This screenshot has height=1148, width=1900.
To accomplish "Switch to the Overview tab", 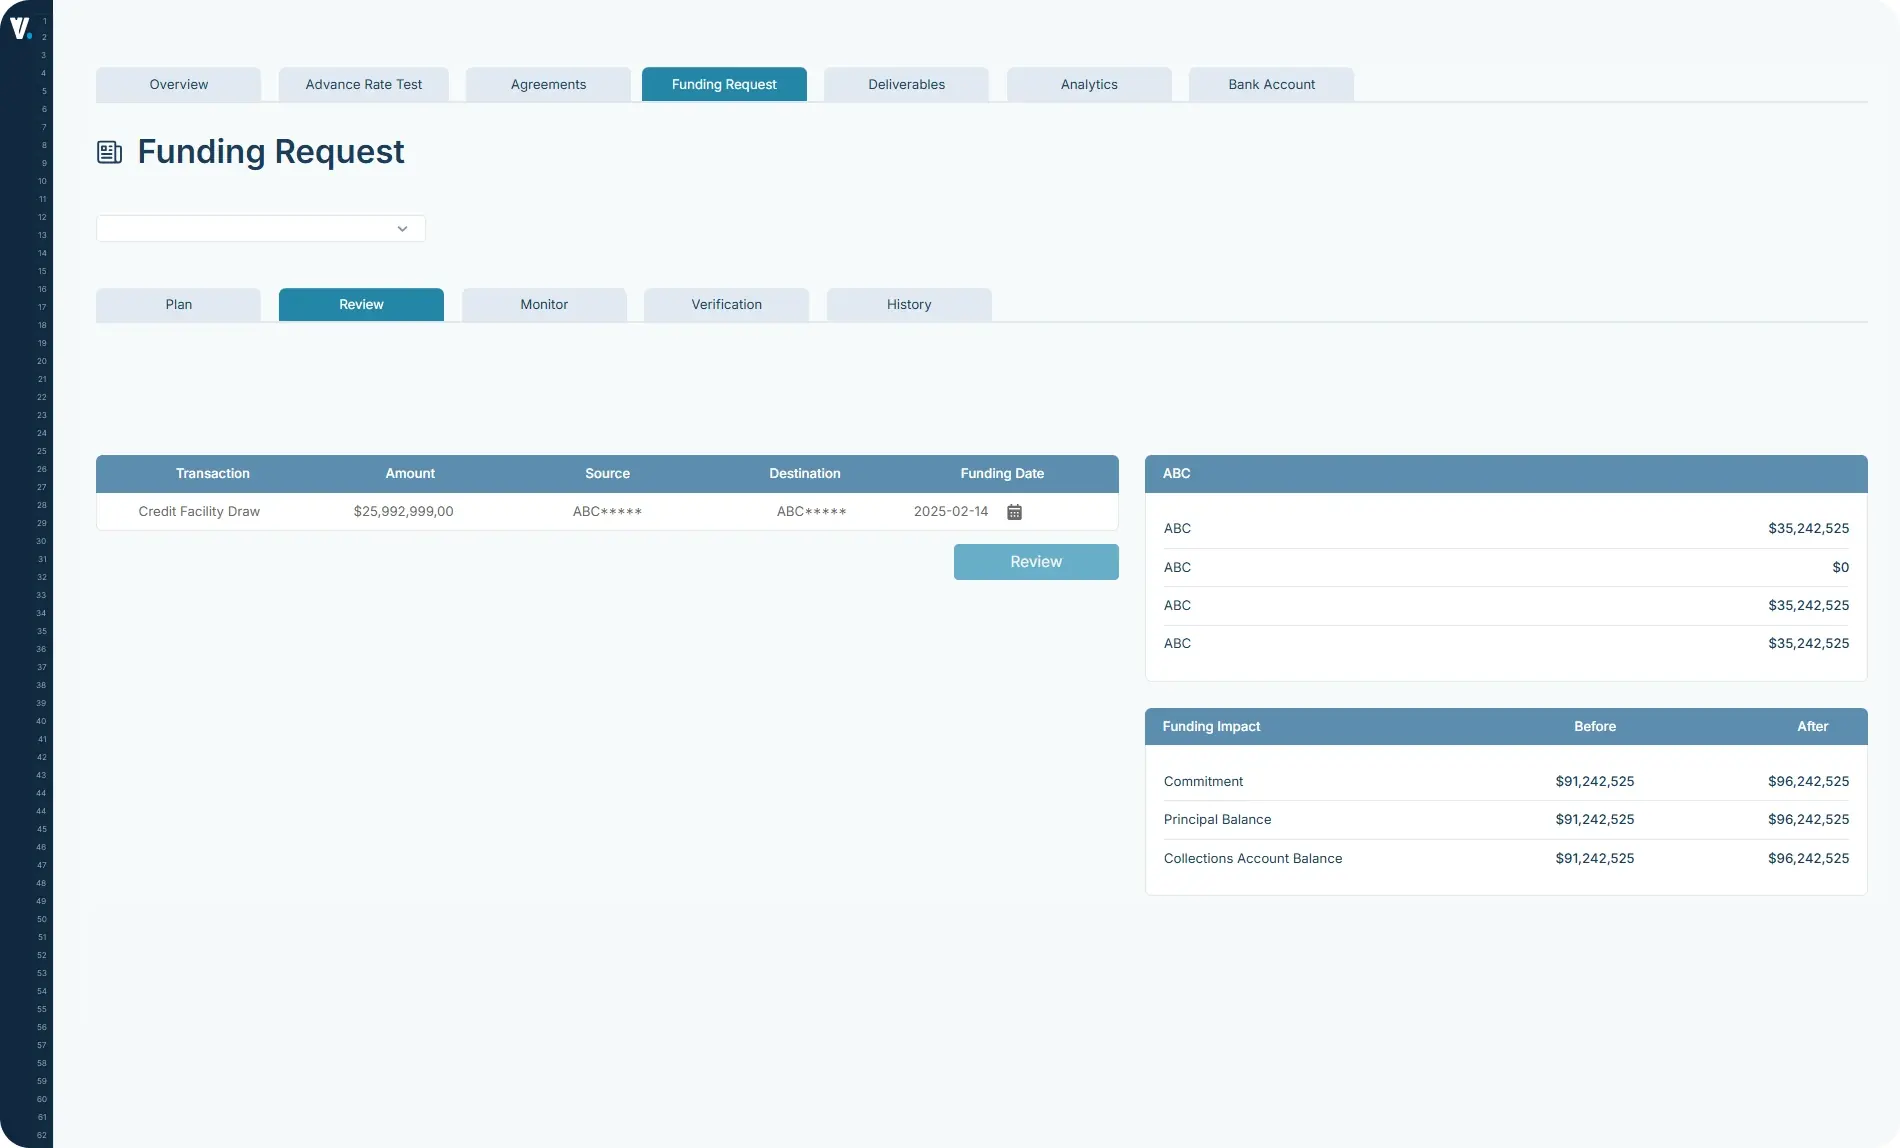I will (178, 84).
